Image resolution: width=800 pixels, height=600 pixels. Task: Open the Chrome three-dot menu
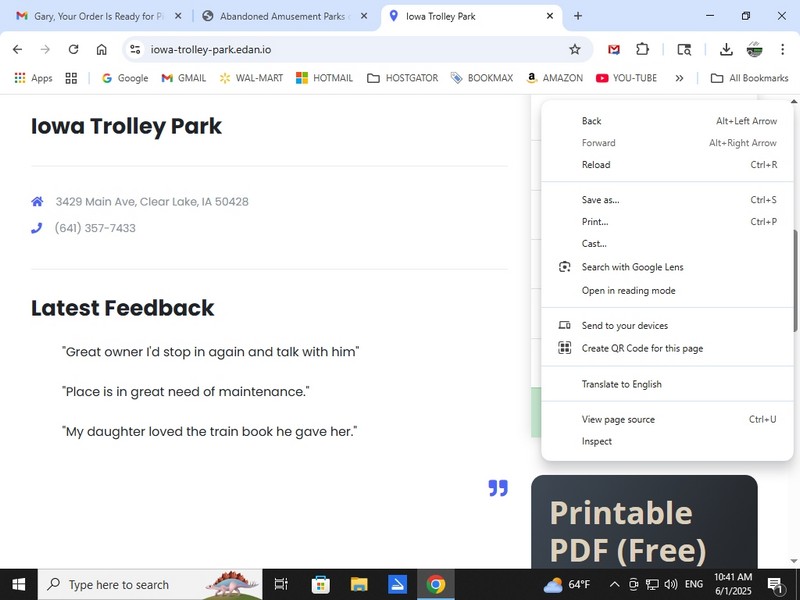tap(782, 49)
